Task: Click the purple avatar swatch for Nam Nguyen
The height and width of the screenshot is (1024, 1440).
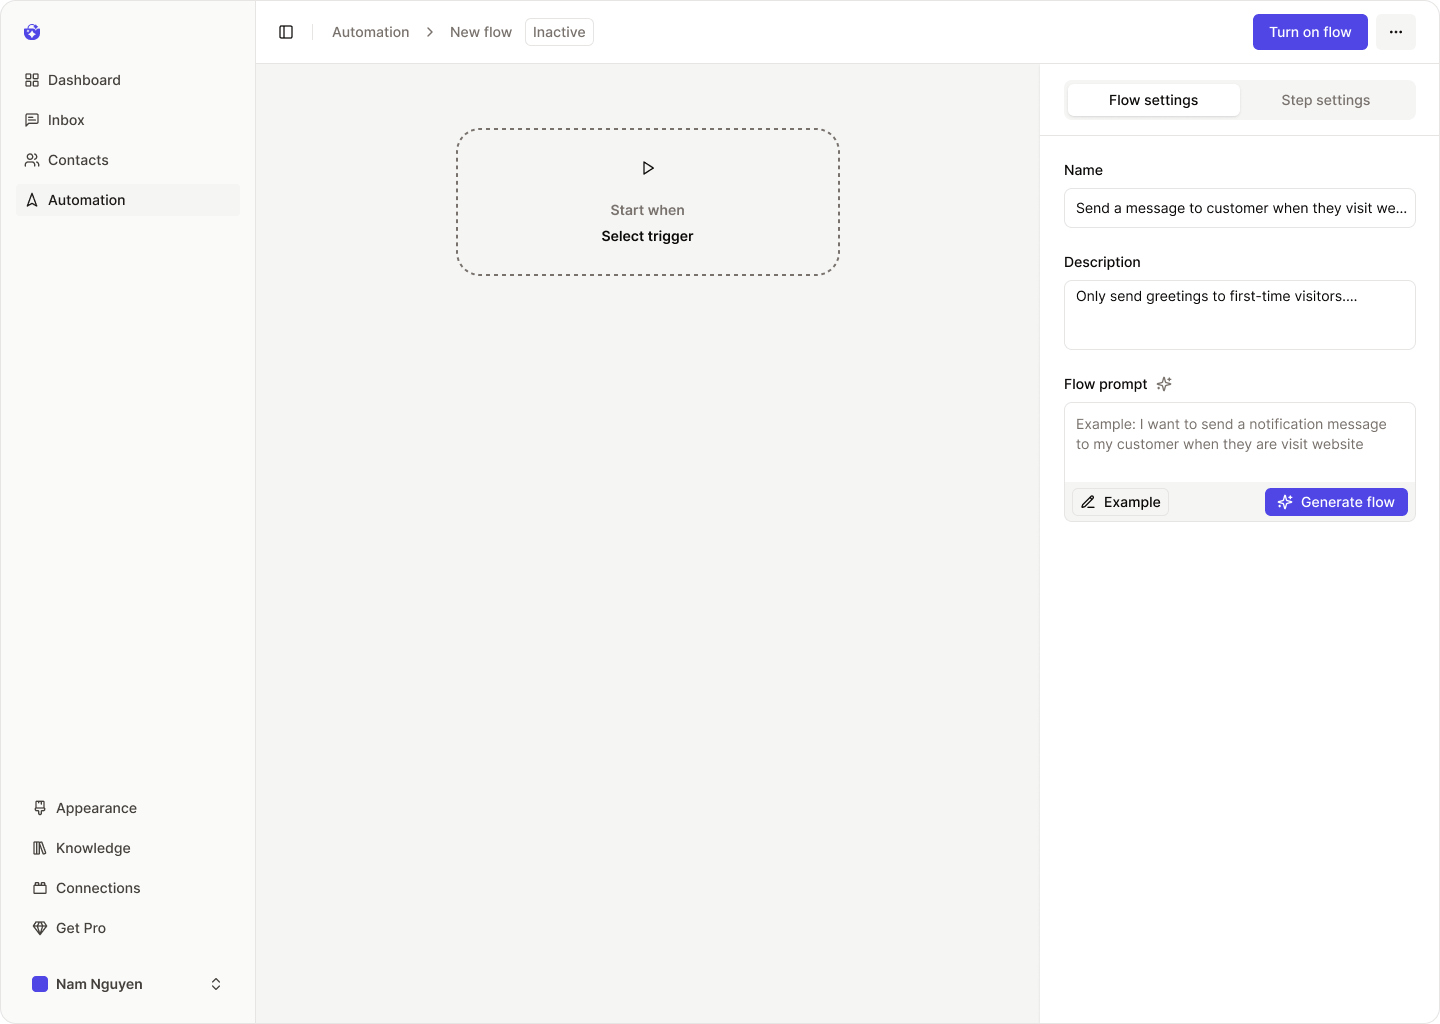Action: pos(40,984)
